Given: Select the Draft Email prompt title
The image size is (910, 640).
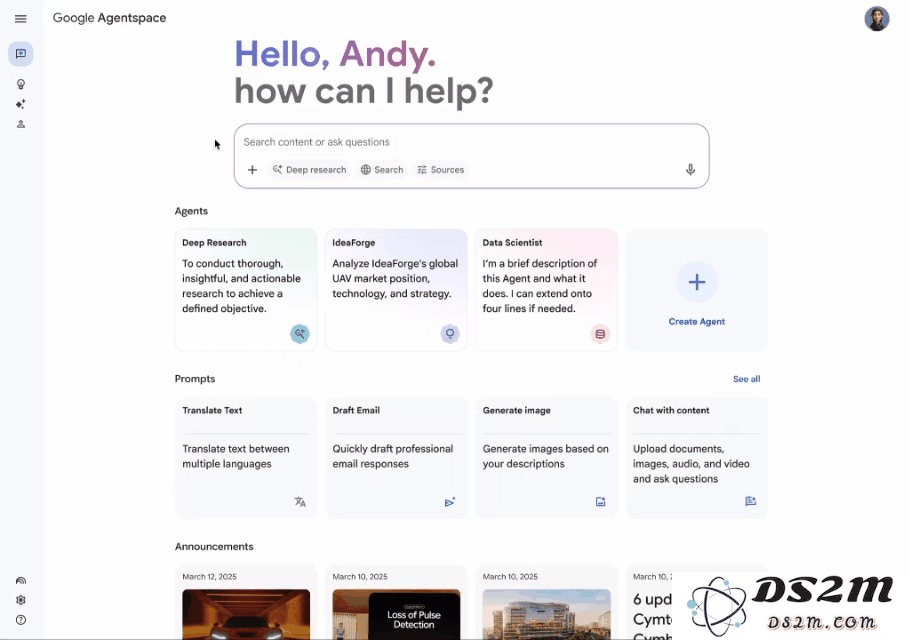Looking at the screenshot, I should click(356, 410).
